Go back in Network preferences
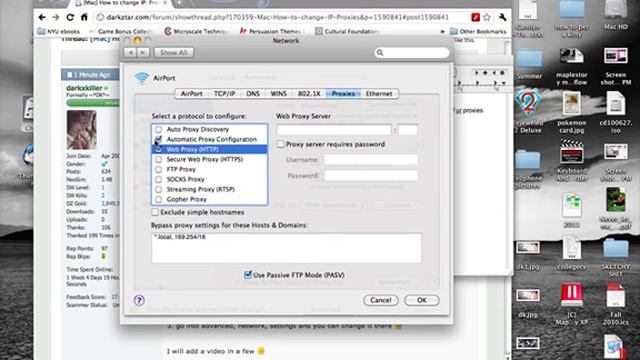 tap(130, 53)
